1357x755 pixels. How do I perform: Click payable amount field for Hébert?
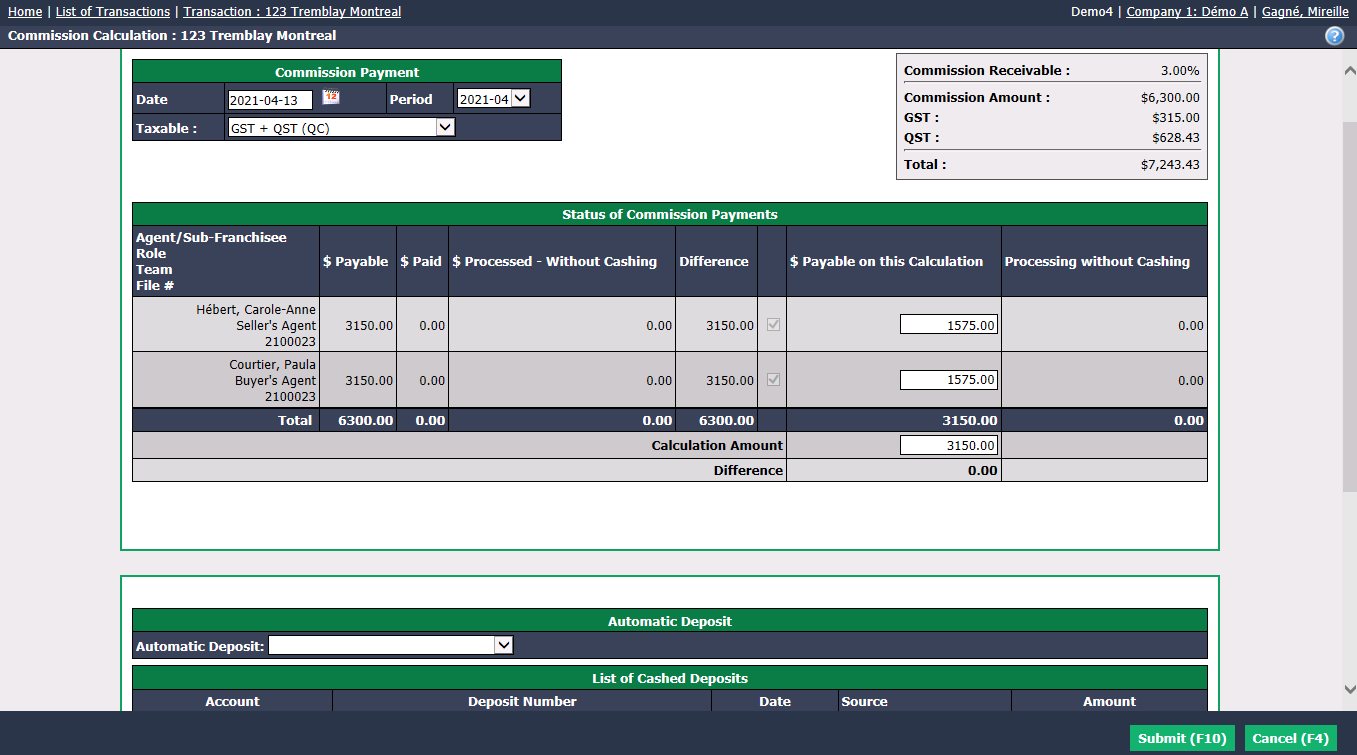(x=949, y=325)
